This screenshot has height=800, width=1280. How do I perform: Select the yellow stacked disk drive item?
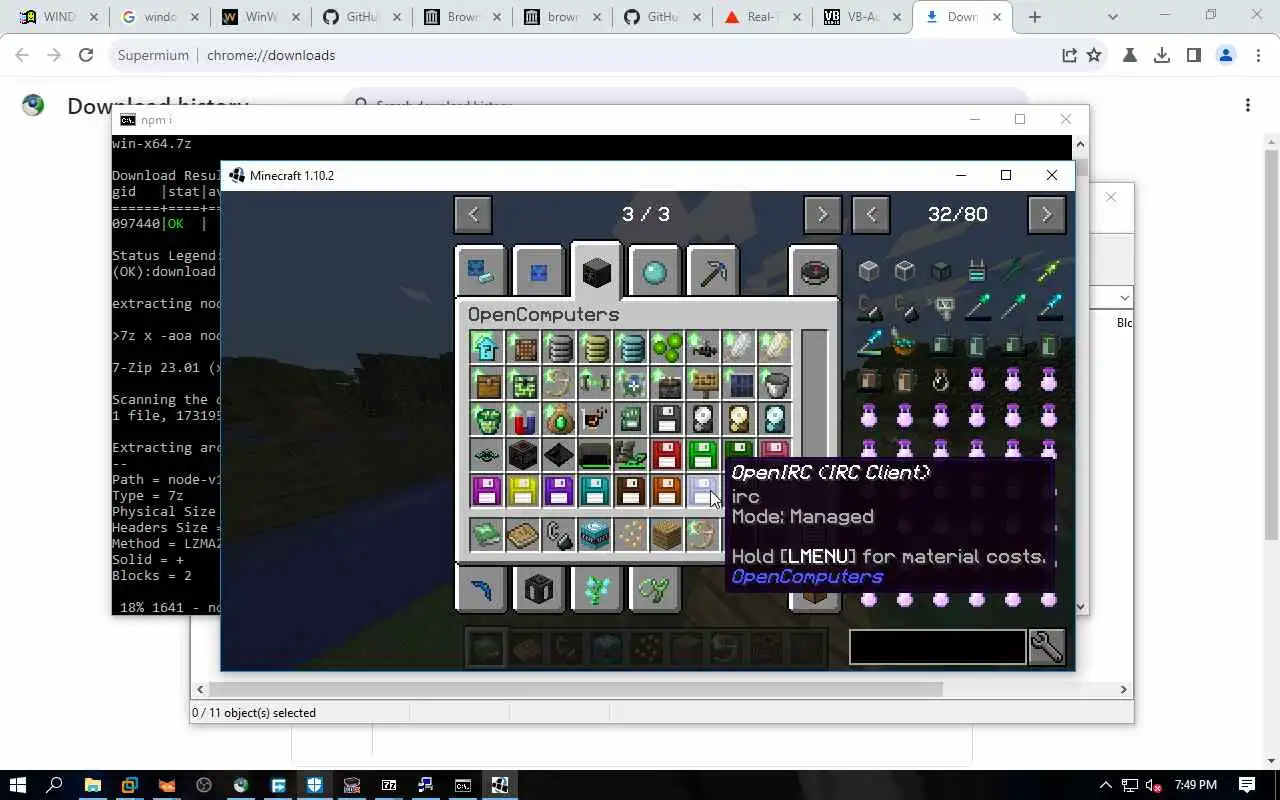(594, 347)
